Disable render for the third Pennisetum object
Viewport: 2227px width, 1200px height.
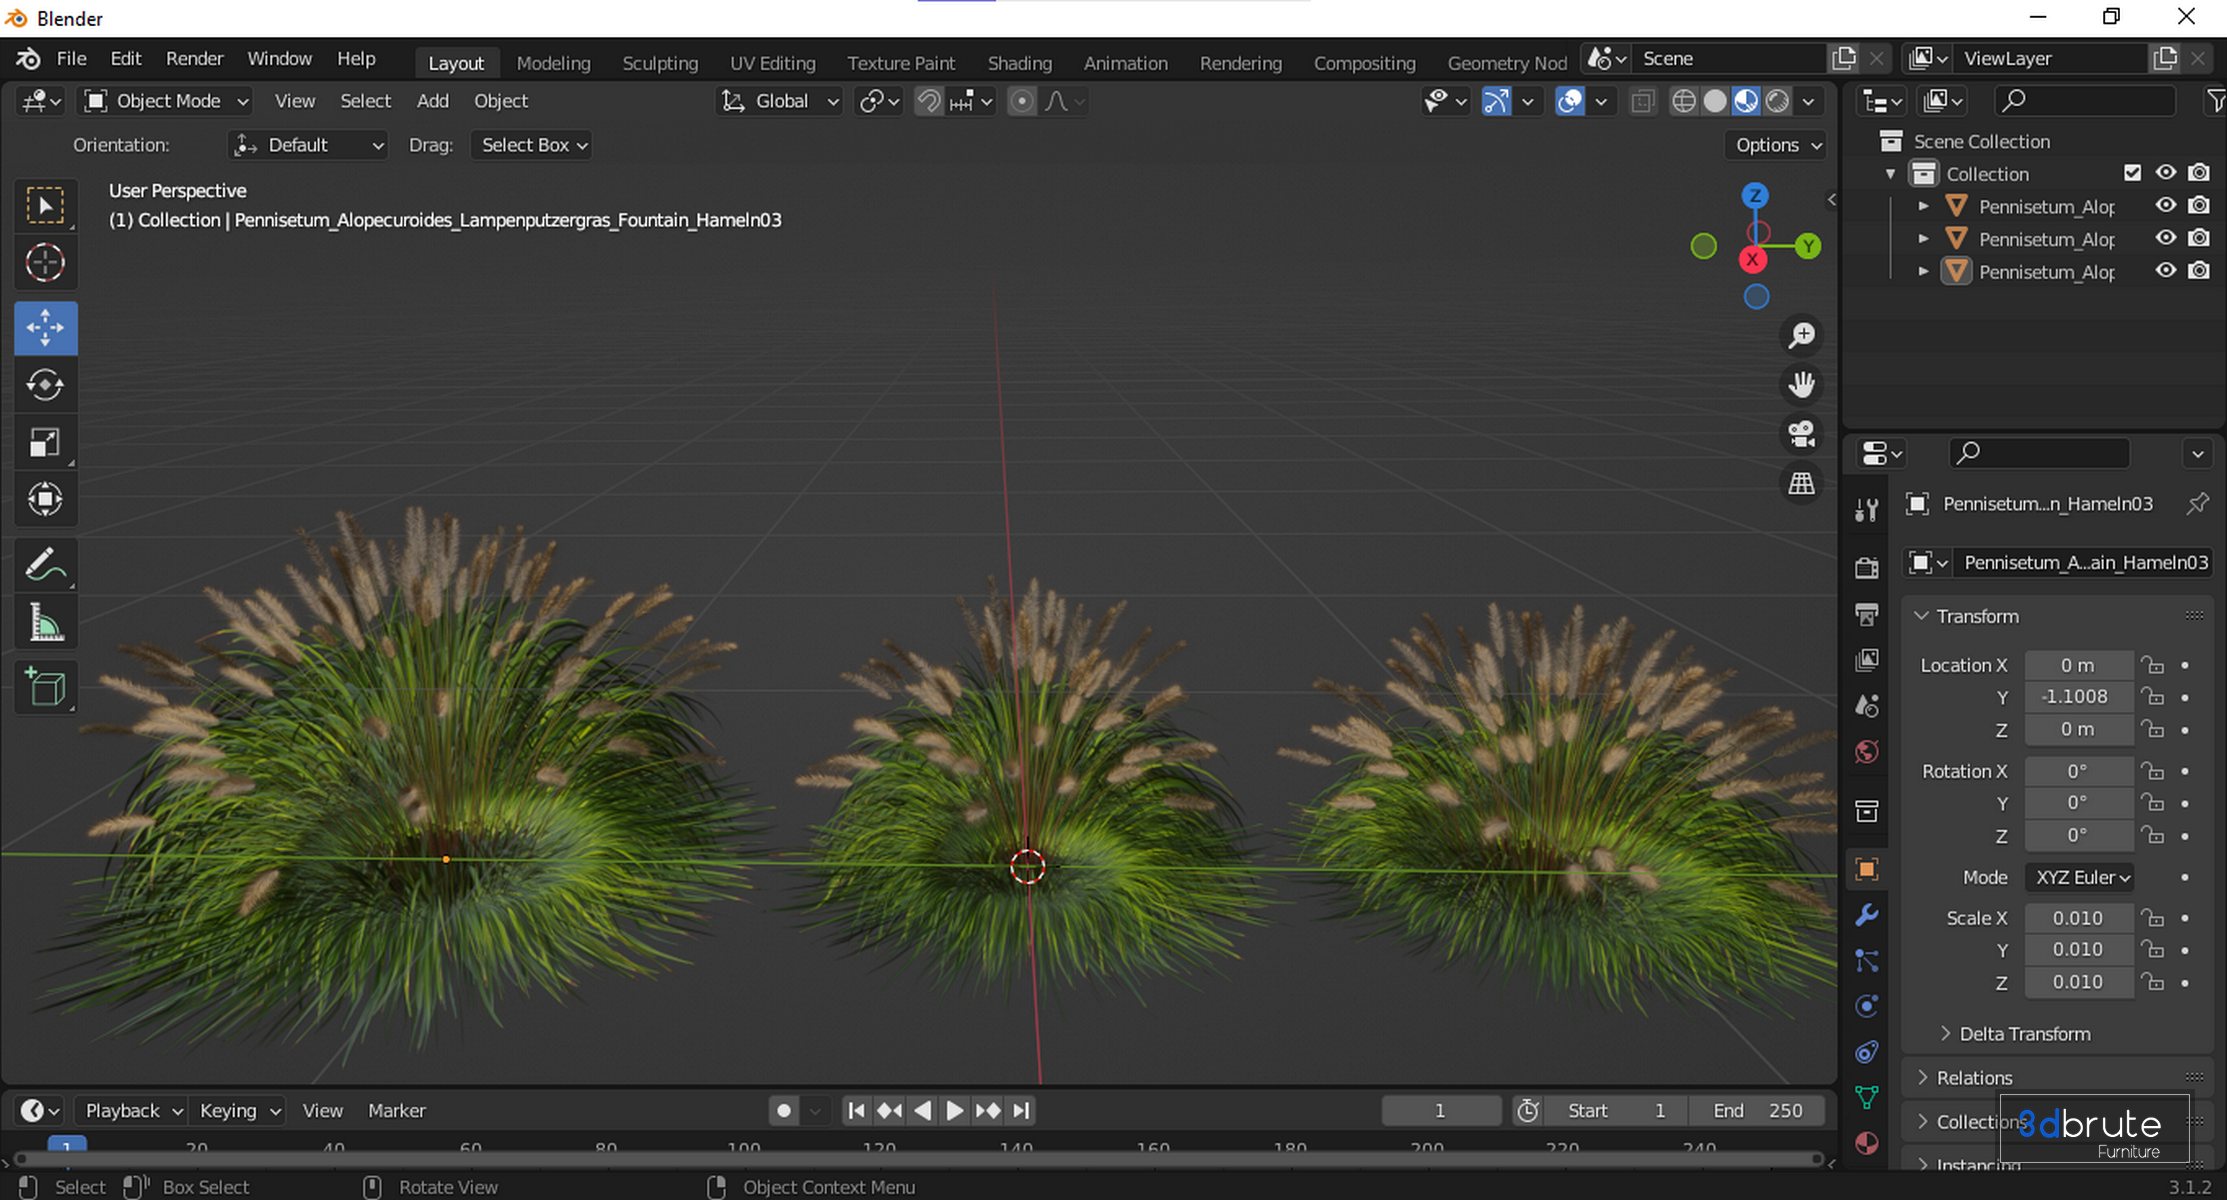coord(2198,271)
